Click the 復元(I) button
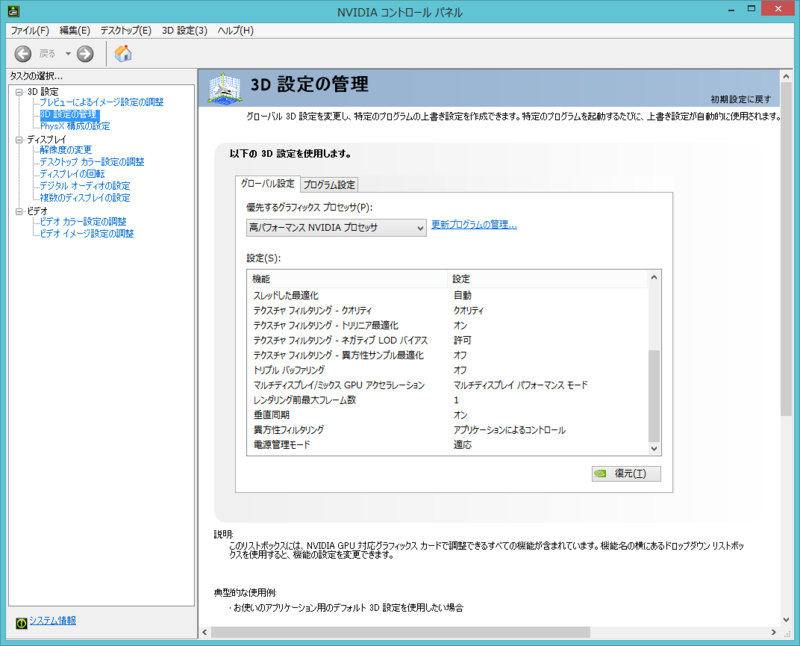The height and width of the screenshot is (646, 800). pyautogui.click(x=625, y=473)
